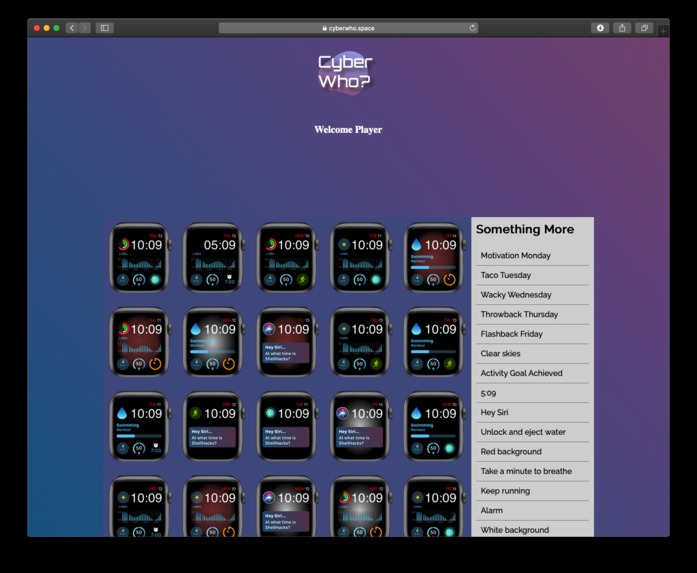Pick water drop watch with breathe complication
Image resolution: width=697 pixels, height=573 pixels.
tap(435, 426)
